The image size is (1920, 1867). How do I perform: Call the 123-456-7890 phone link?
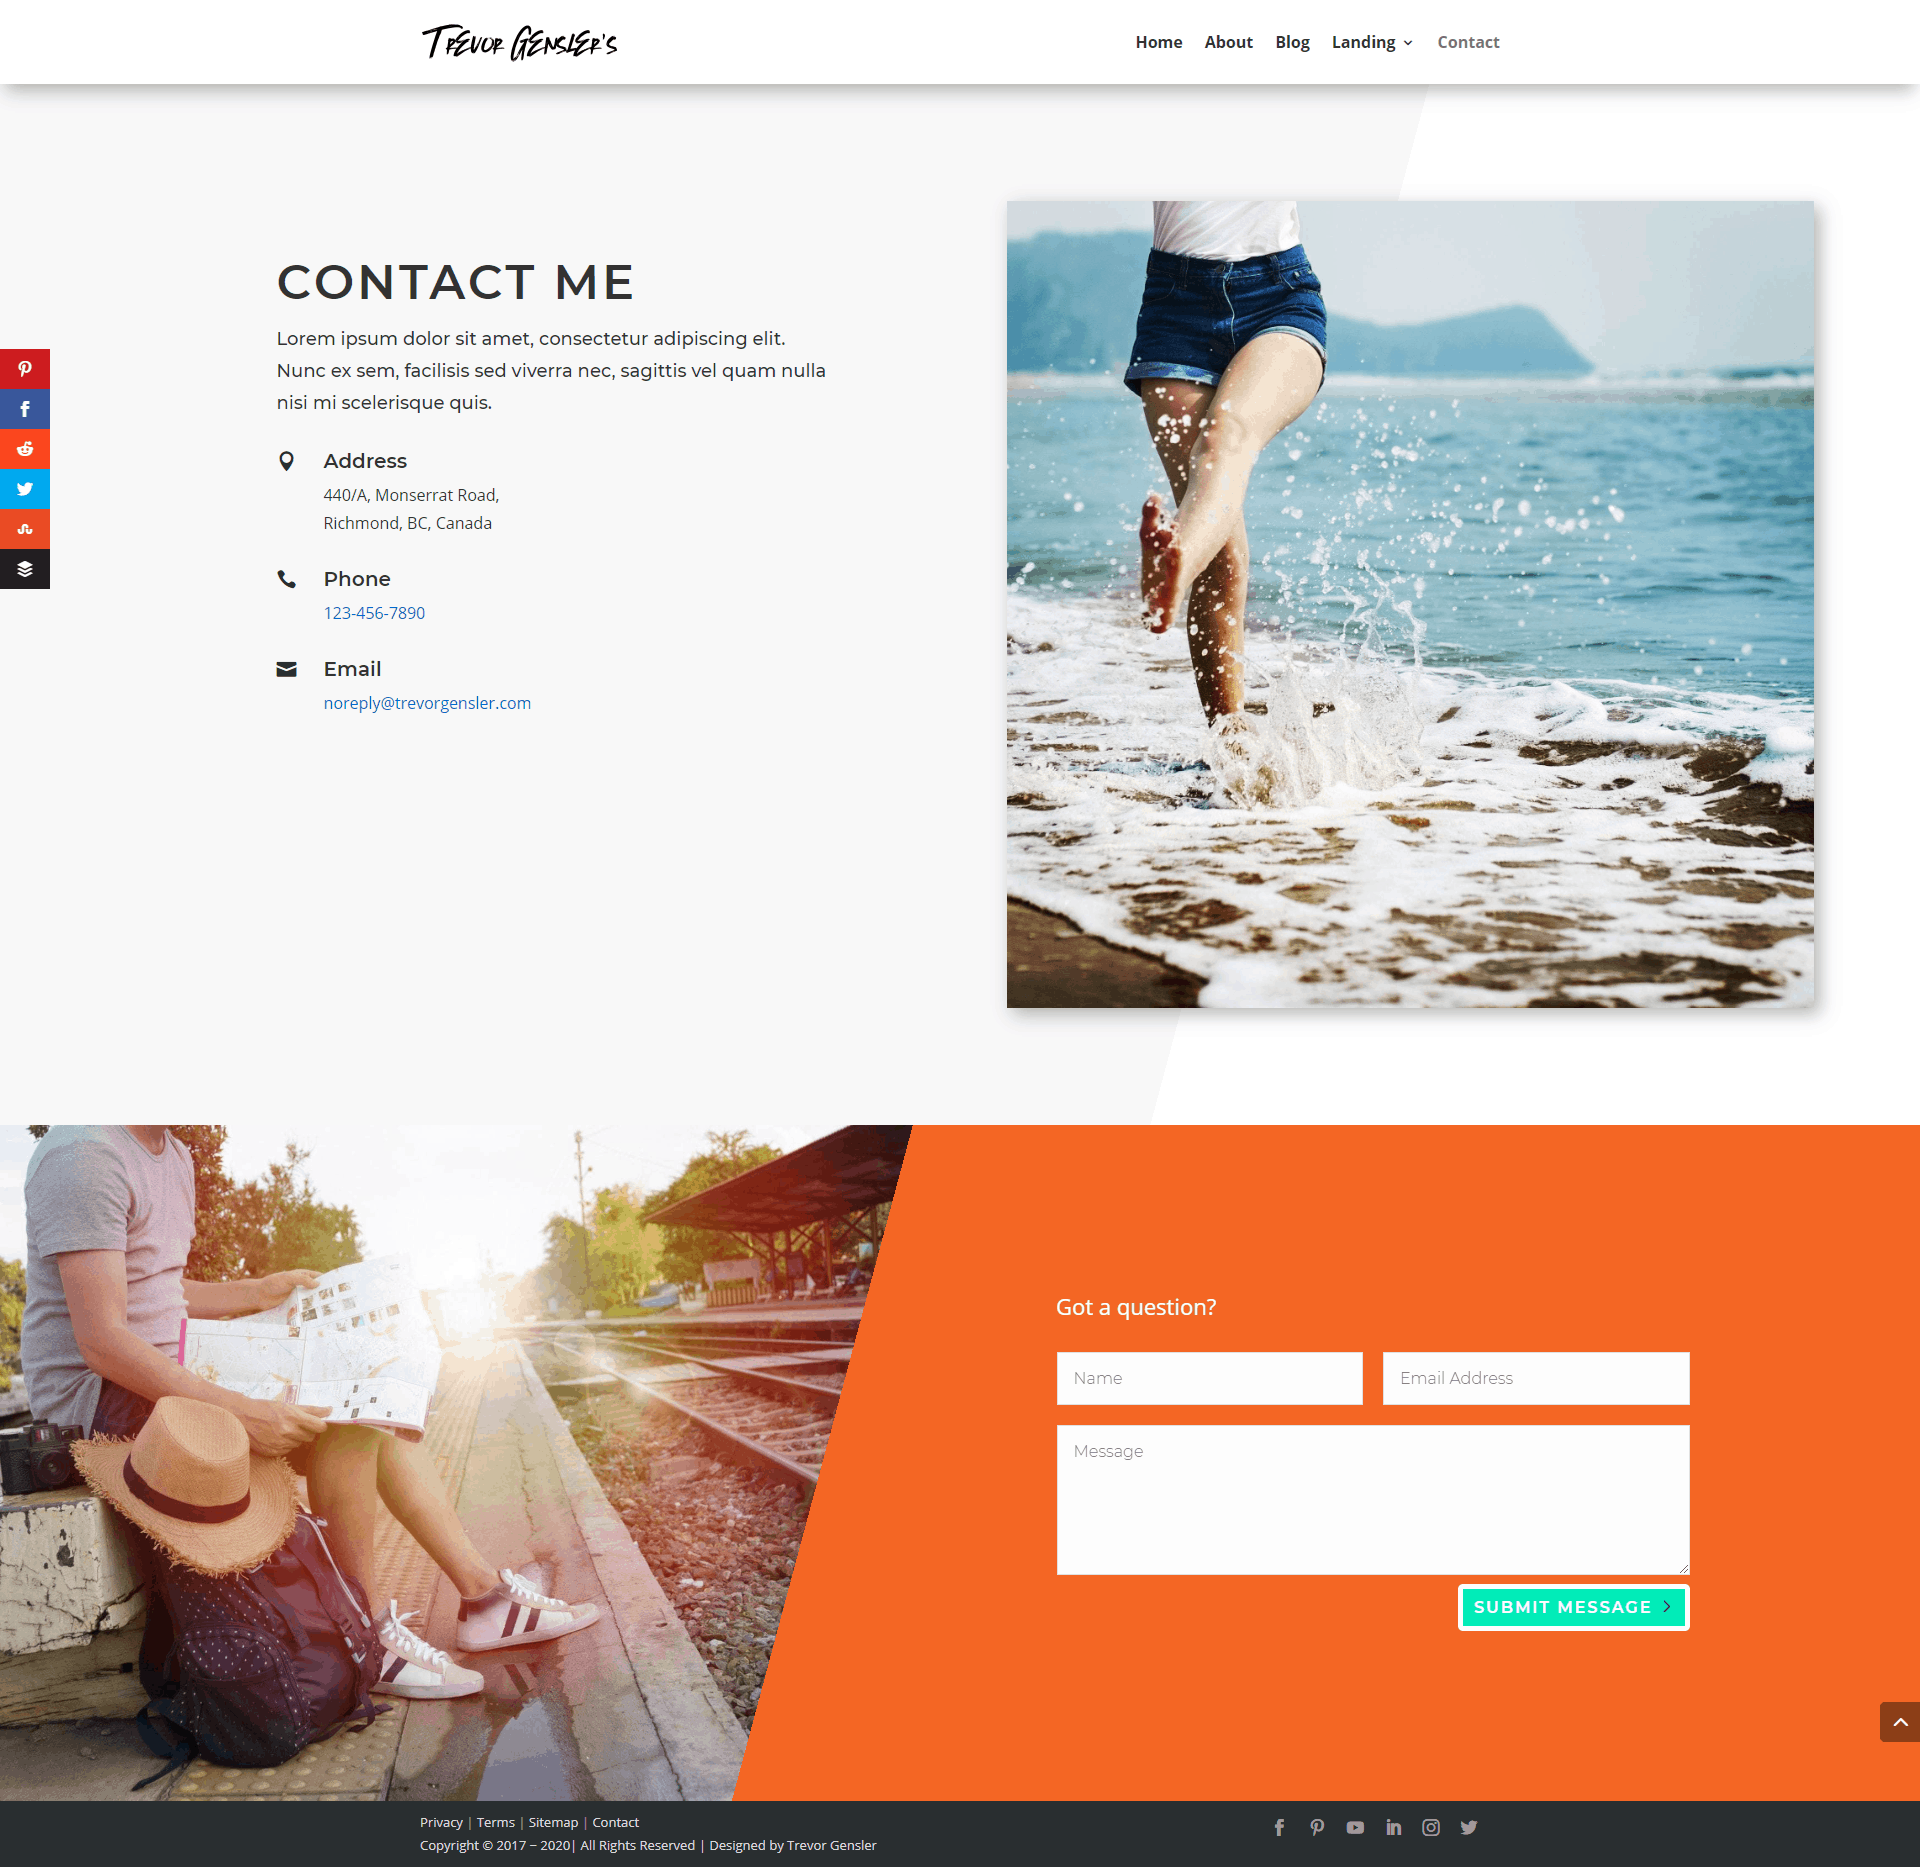click(x=374, y=613)
